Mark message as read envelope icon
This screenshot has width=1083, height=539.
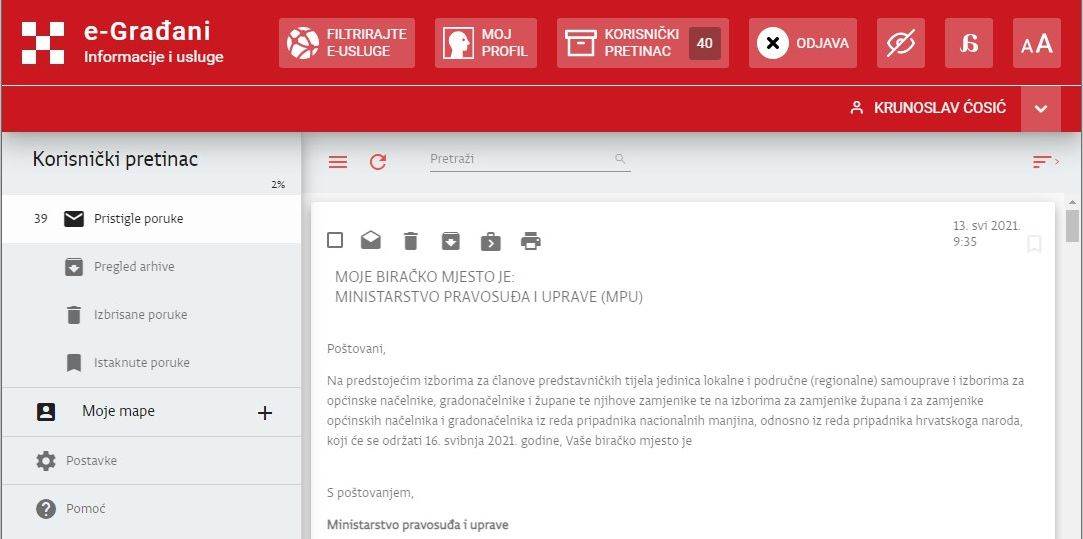tap(371, 240)
